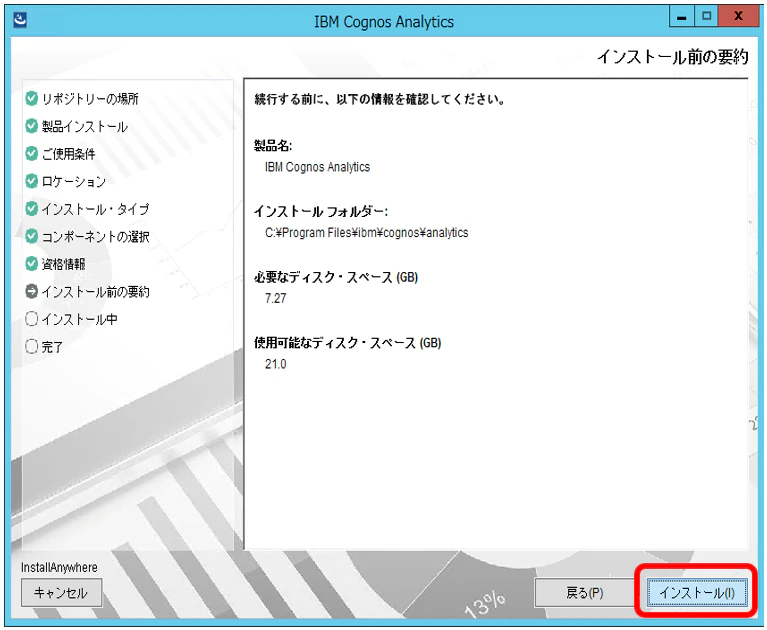
Task: Select the コンポーネントの選択 step label
Action: tap(95, 237)
